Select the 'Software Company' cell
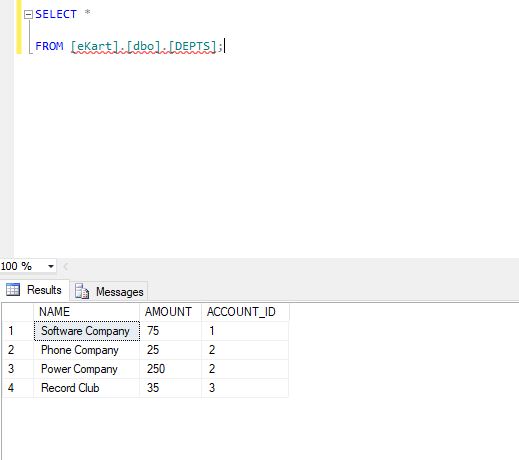This screenshot has height=460, width=519. click(87, 331)
